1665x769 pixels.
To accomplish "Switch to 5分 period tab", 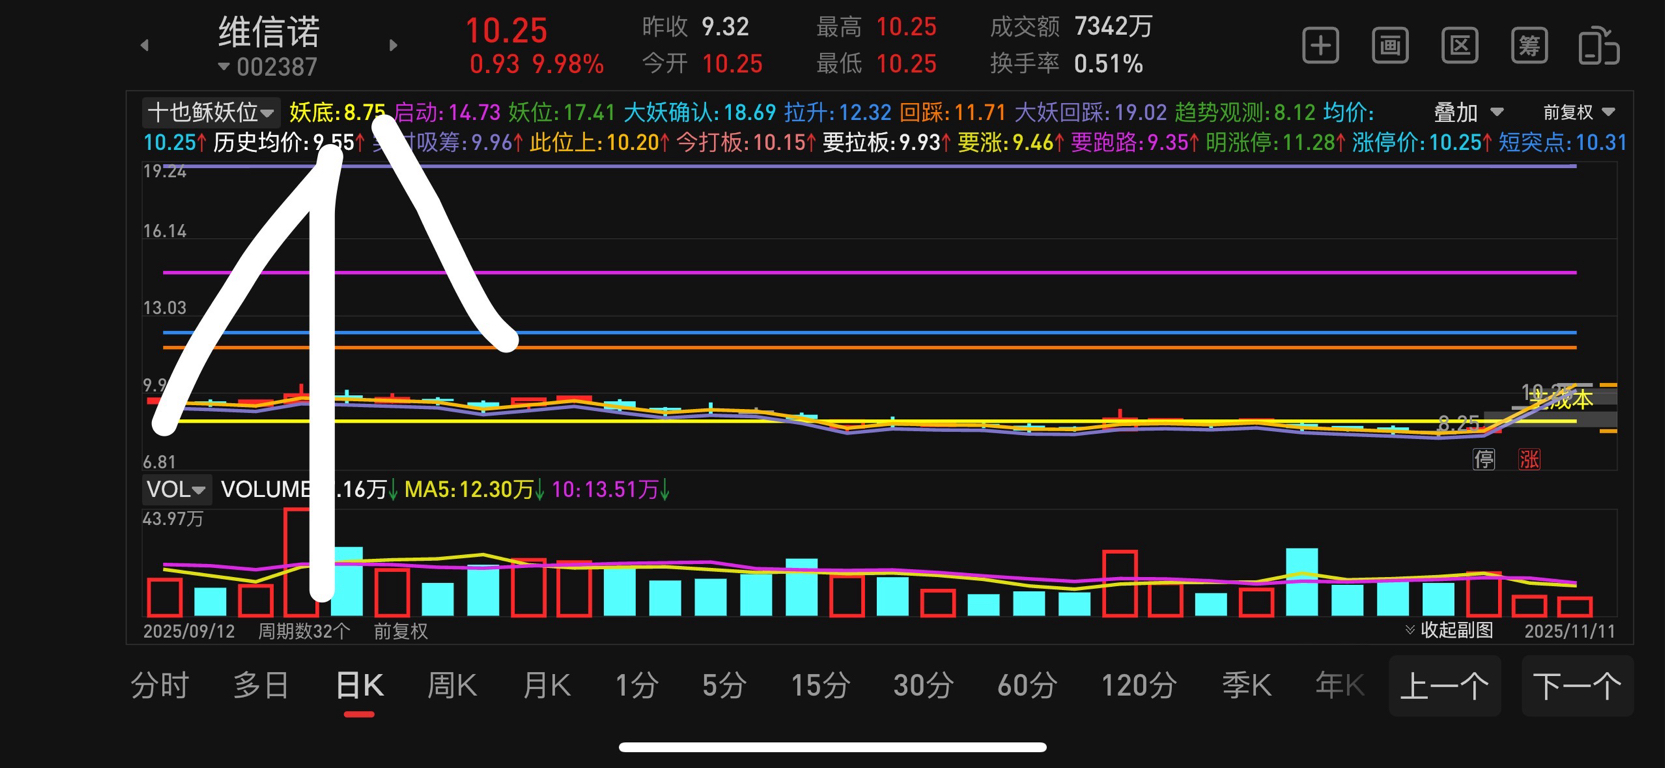I will click(724, 686).
